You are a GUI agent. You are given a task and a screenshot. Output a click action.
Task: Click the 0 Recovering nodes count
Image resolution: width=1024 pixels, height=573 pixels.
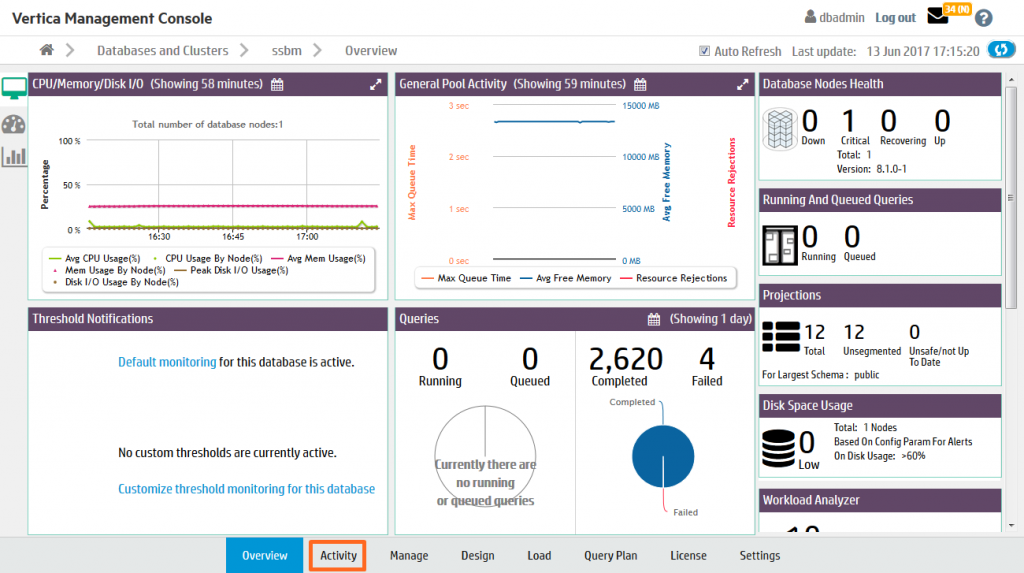[888, 121]
